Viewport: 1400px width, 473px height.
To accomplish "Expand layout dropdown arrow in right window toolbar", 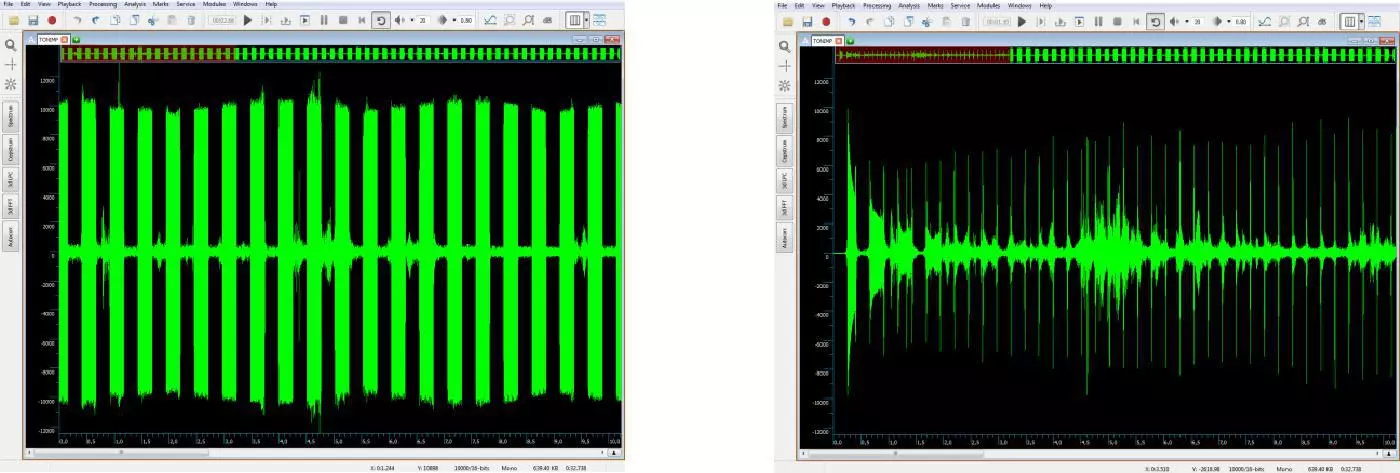I will click(x=1361, y=21).
